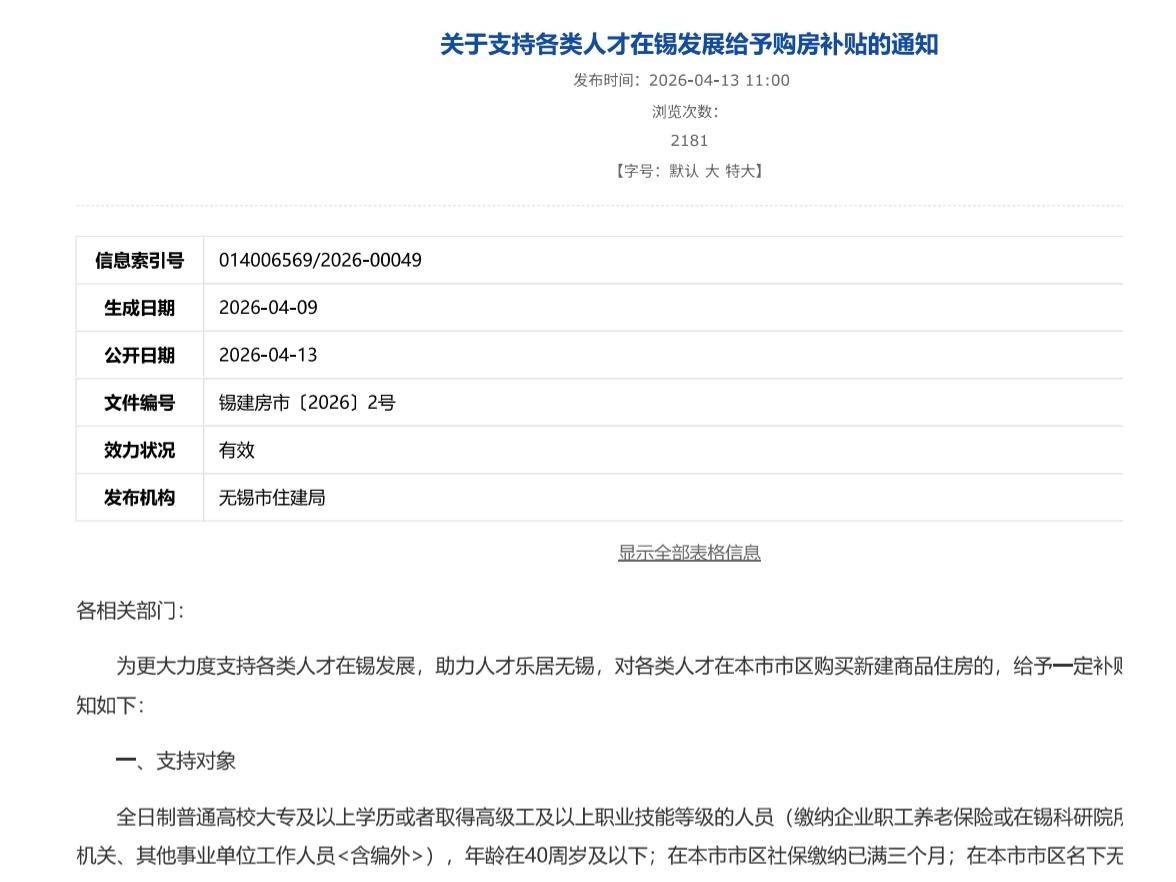Viewport: 1176px width, 882px height.
Task: Click the 发布时间 timestamp text
Action: 681,80
